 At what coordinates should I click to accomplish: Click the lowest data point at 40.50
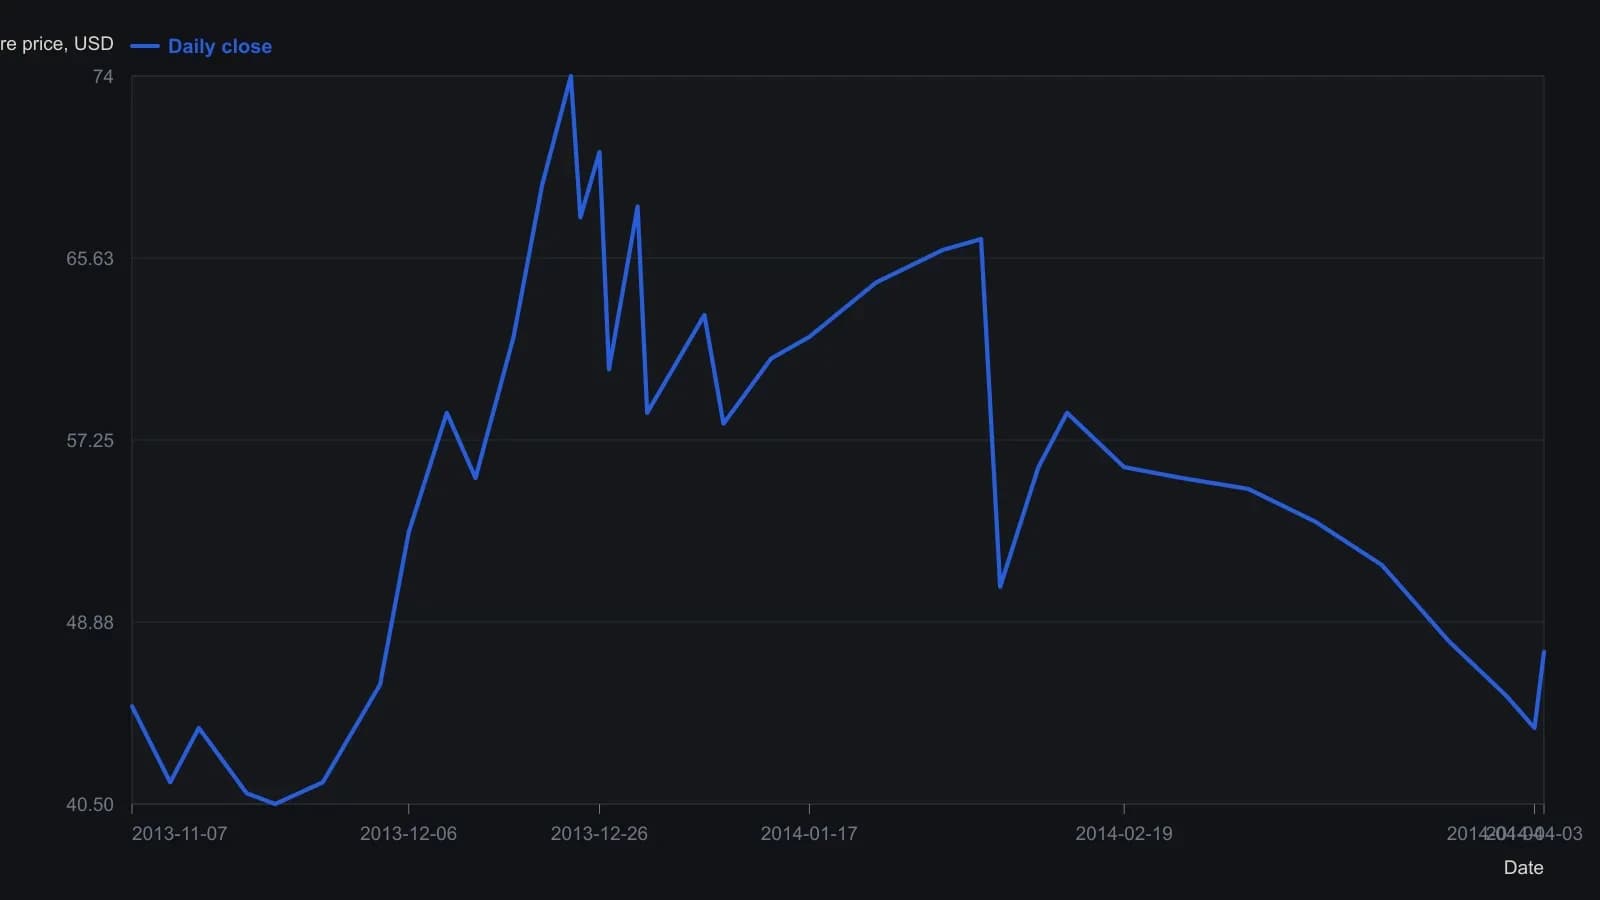tap(275, 803)
